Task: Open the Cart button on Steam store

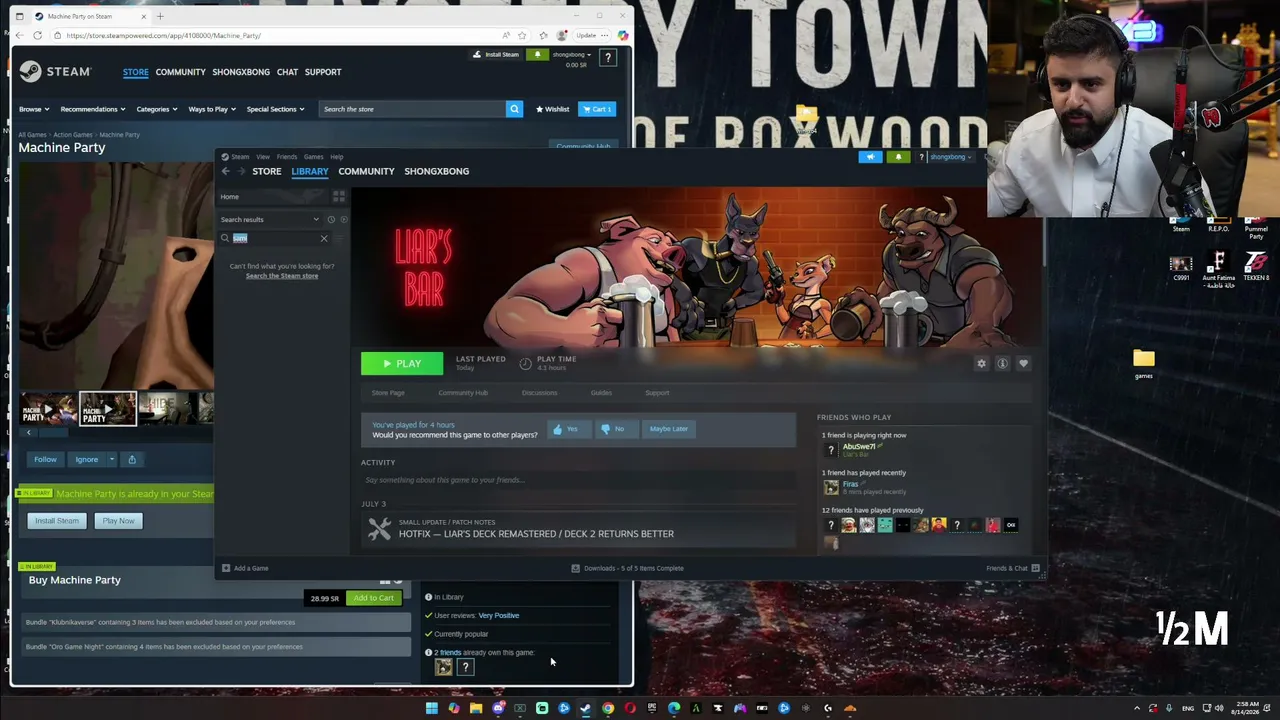Action: pos(597,109)
